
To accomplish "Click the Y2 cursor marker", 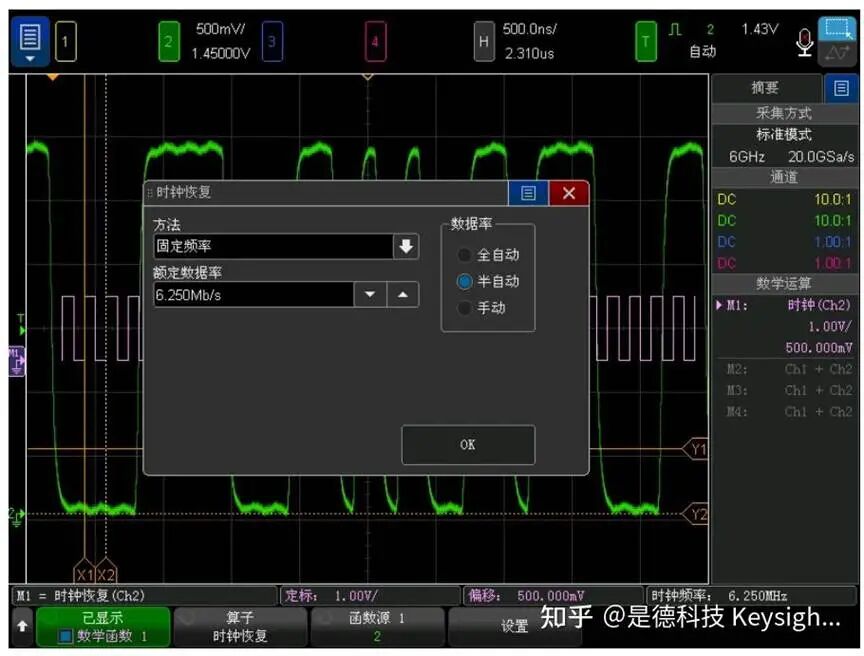I will [695, 514].
